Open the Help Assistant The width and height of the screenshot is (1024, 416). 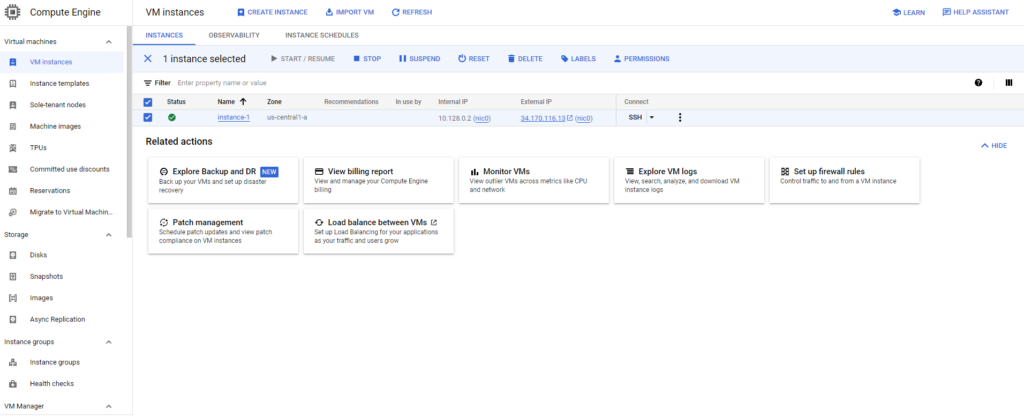[x=976, y=12]
